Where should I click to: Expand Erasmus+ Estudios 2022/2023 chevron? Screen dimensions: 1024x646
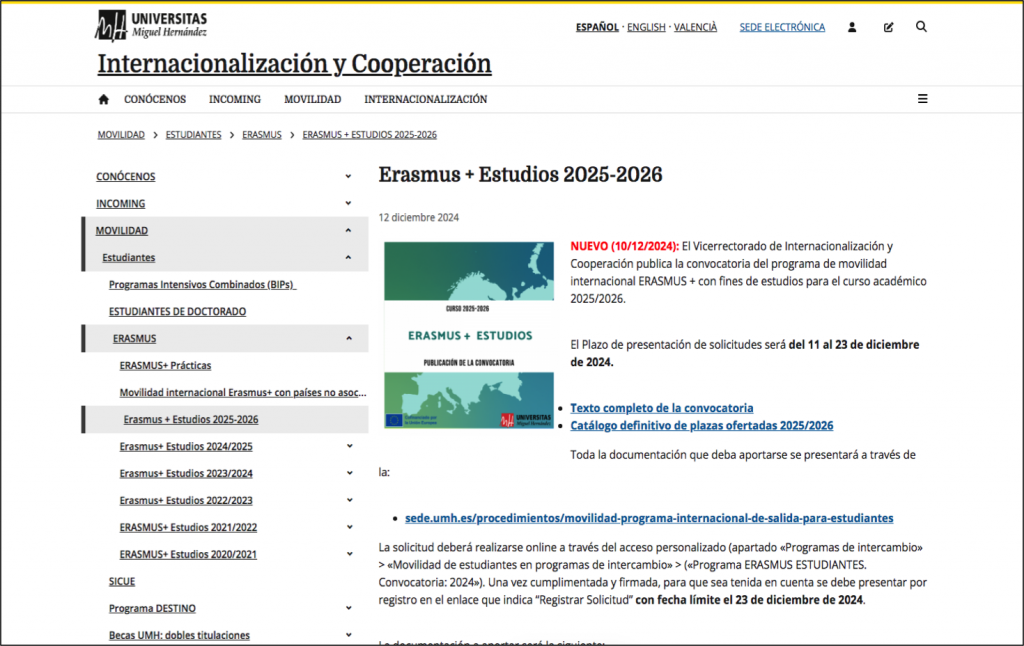coord(349,500)
